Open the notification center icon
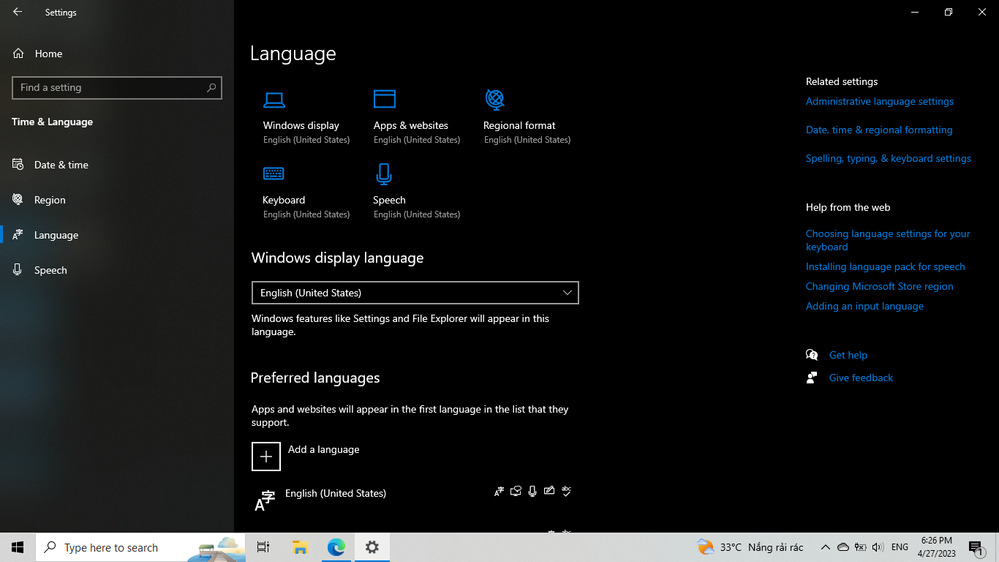Viewport: 999px width, 562px height. (975, 547)
